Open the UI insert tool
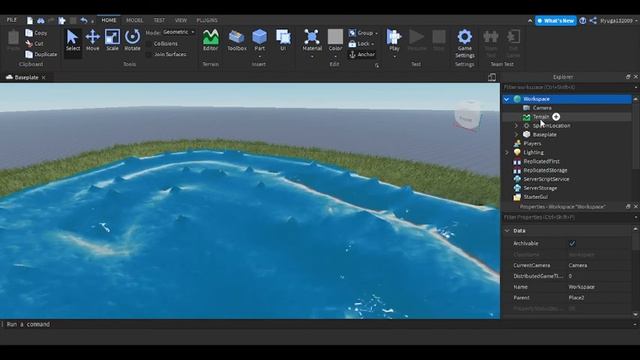This screenshot has width=640, height=360. [x=283, y=40]
